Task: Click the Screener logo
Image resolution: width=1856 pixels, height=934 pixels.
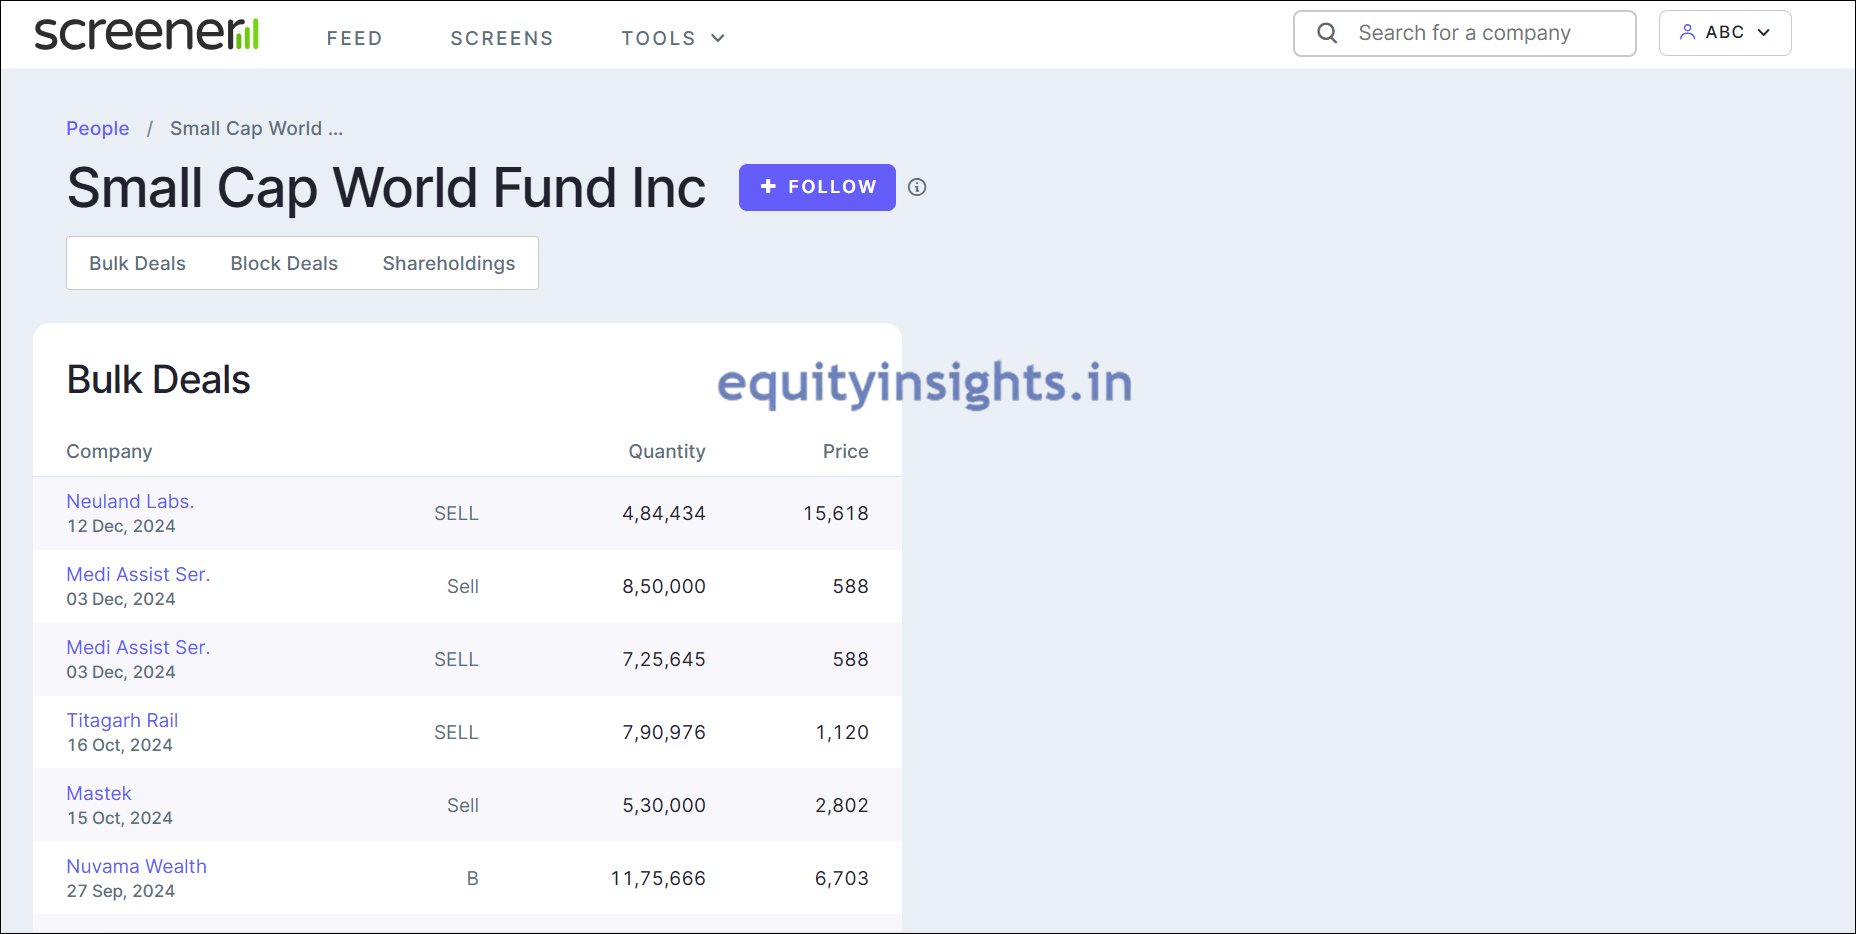Action: click(147, 34)
